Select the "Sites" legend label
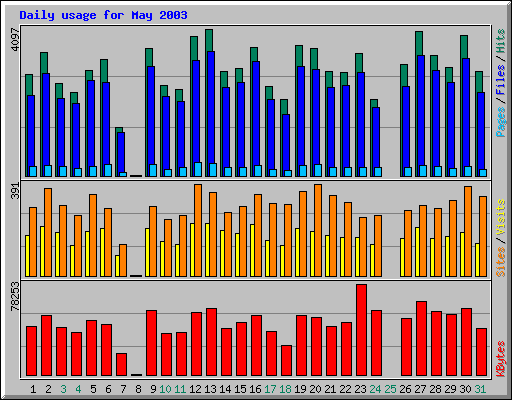The width and height of the screenshot is (512, 400). coord(501,262)
